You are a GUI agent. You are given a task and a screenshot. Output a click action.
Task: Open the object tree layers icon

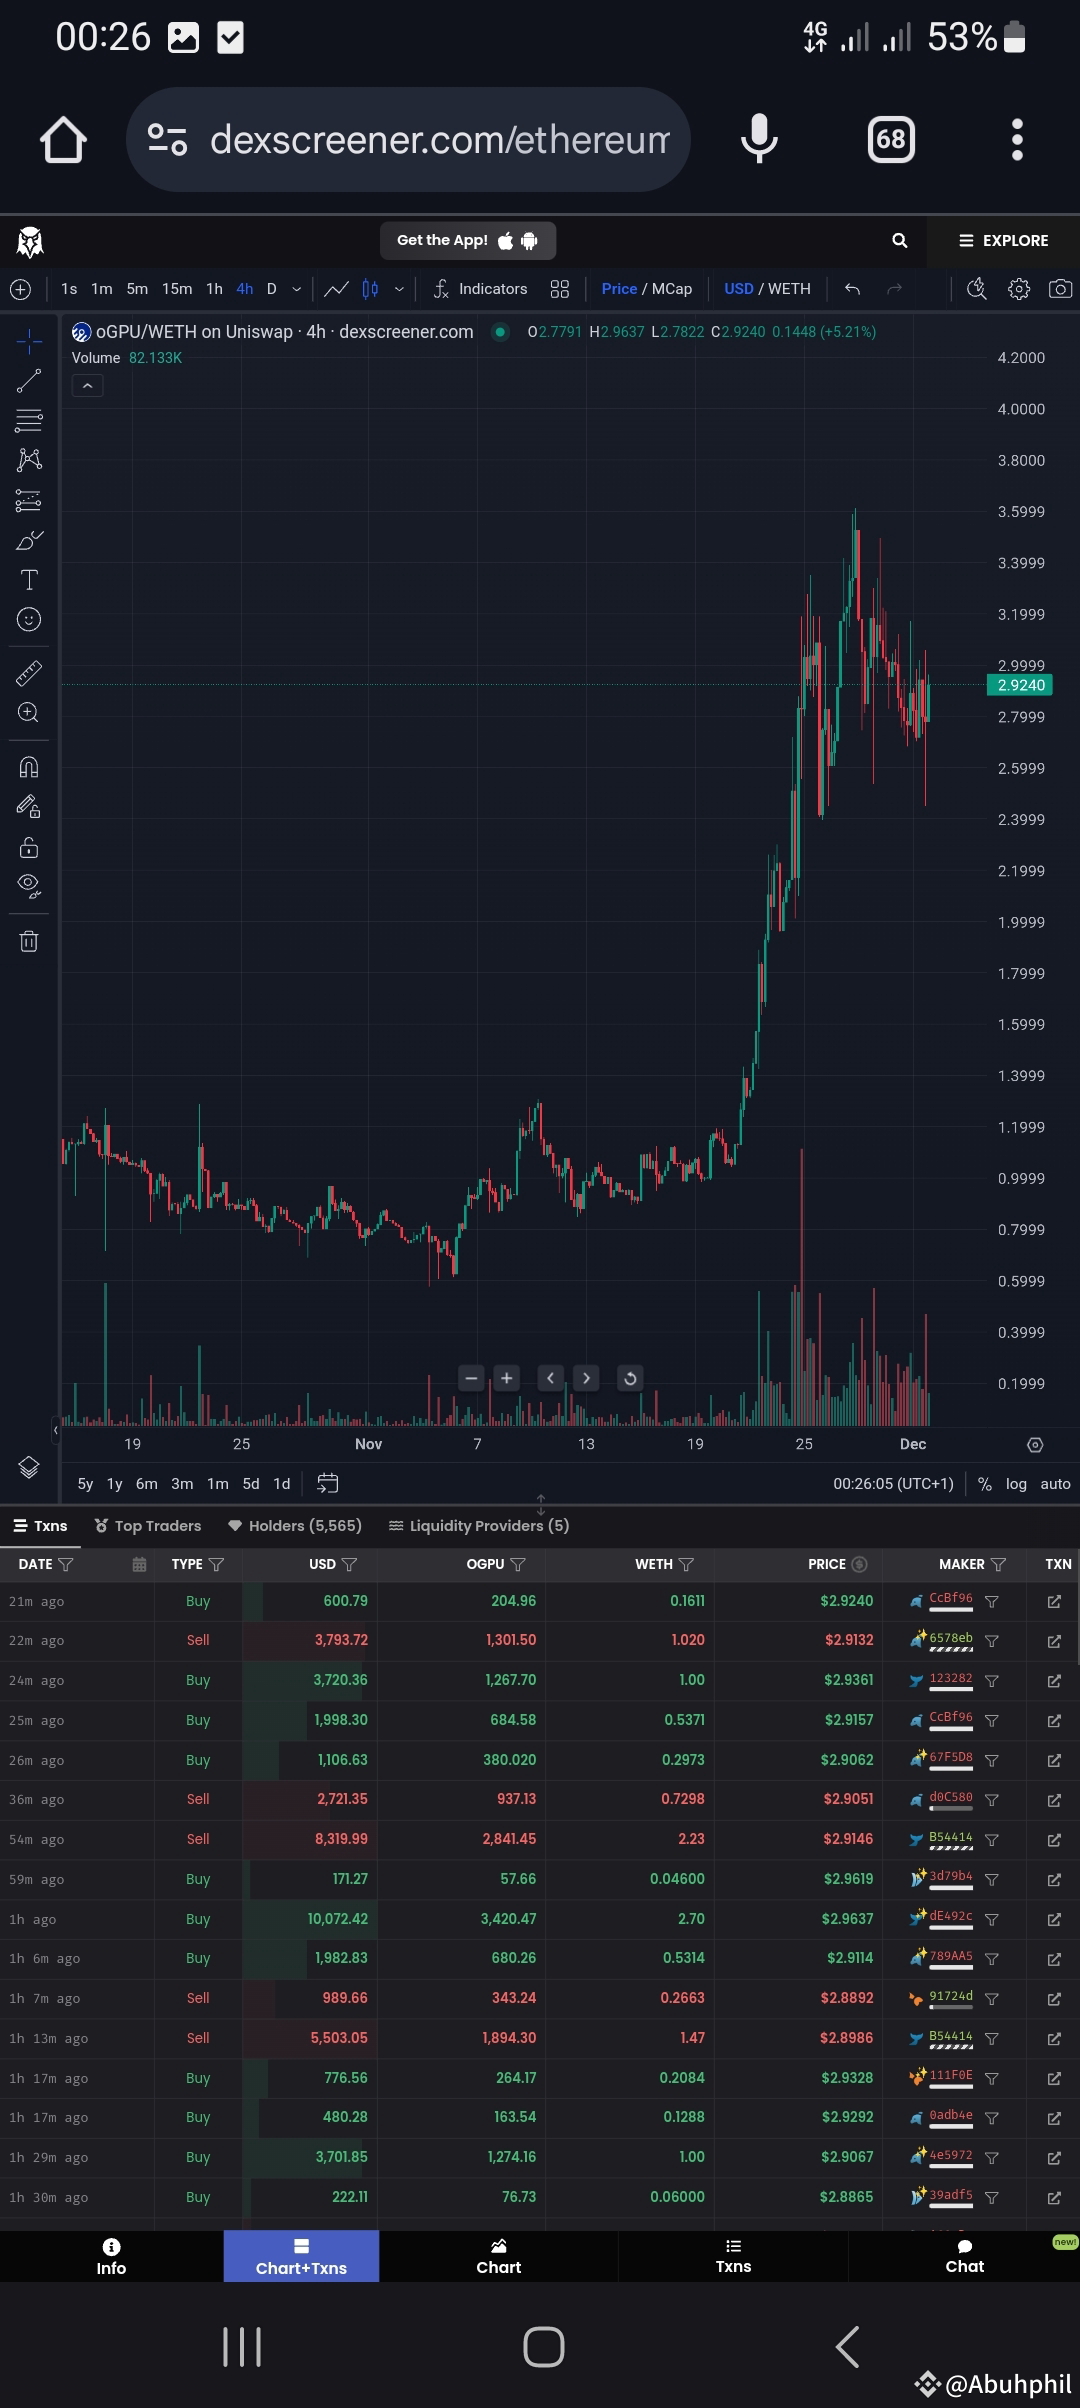[29, 1467]
